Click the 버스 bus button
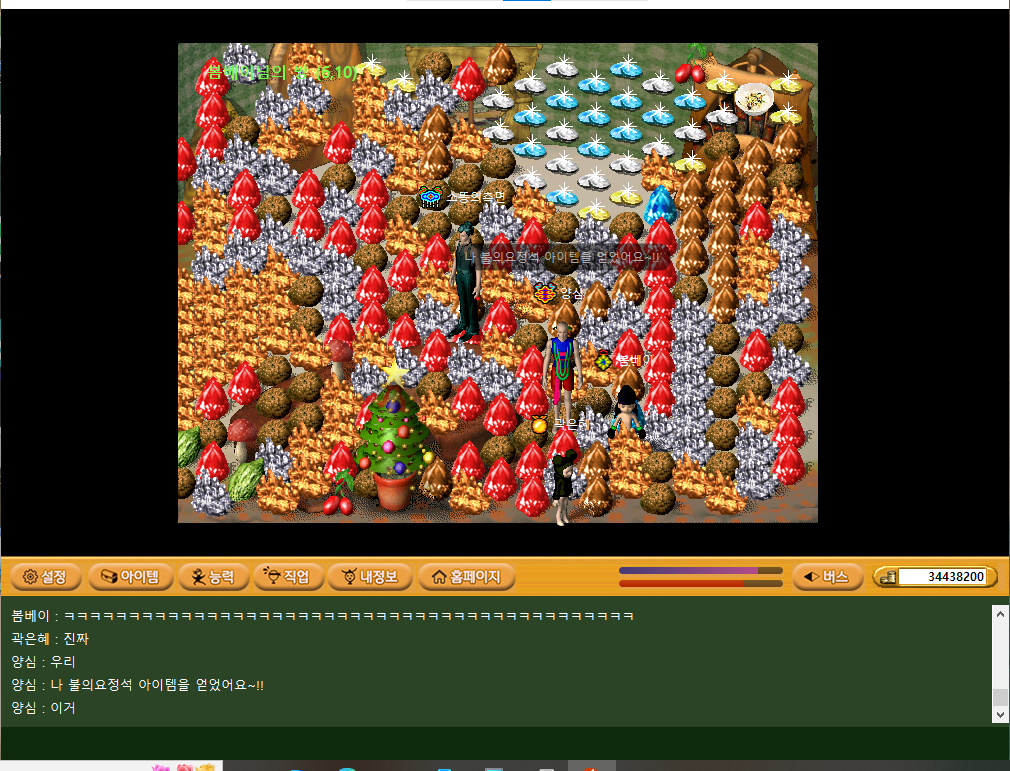Viewport: 1010px width, 771px height. pos(827,577)
